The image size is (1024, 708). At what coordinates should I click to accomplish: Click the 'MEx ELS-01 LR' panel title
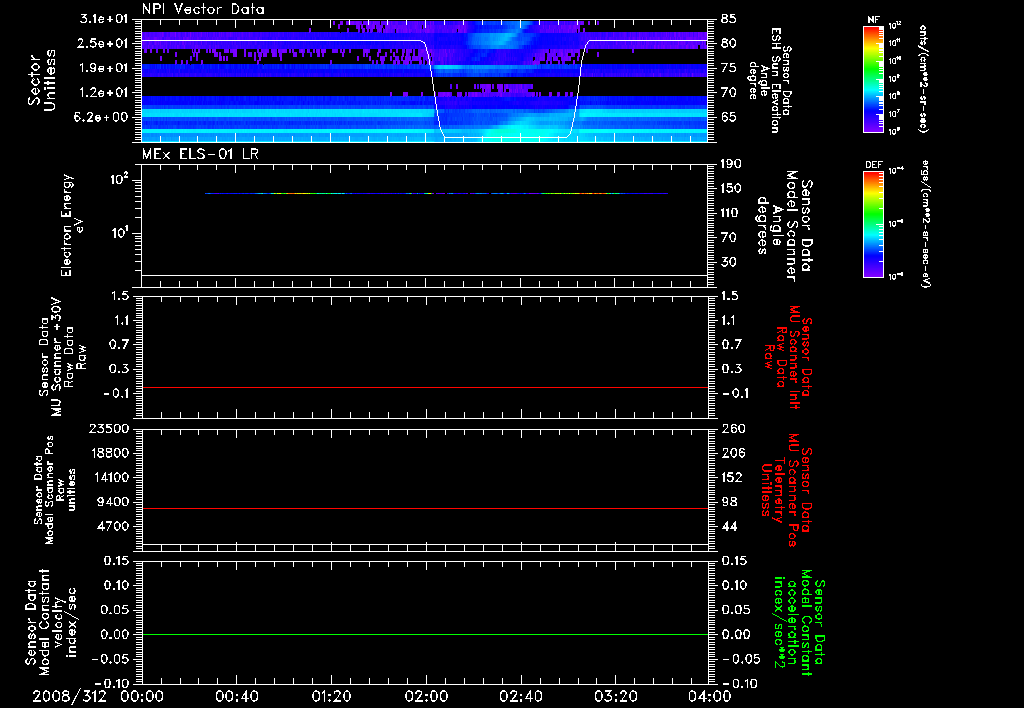[200, 154]
